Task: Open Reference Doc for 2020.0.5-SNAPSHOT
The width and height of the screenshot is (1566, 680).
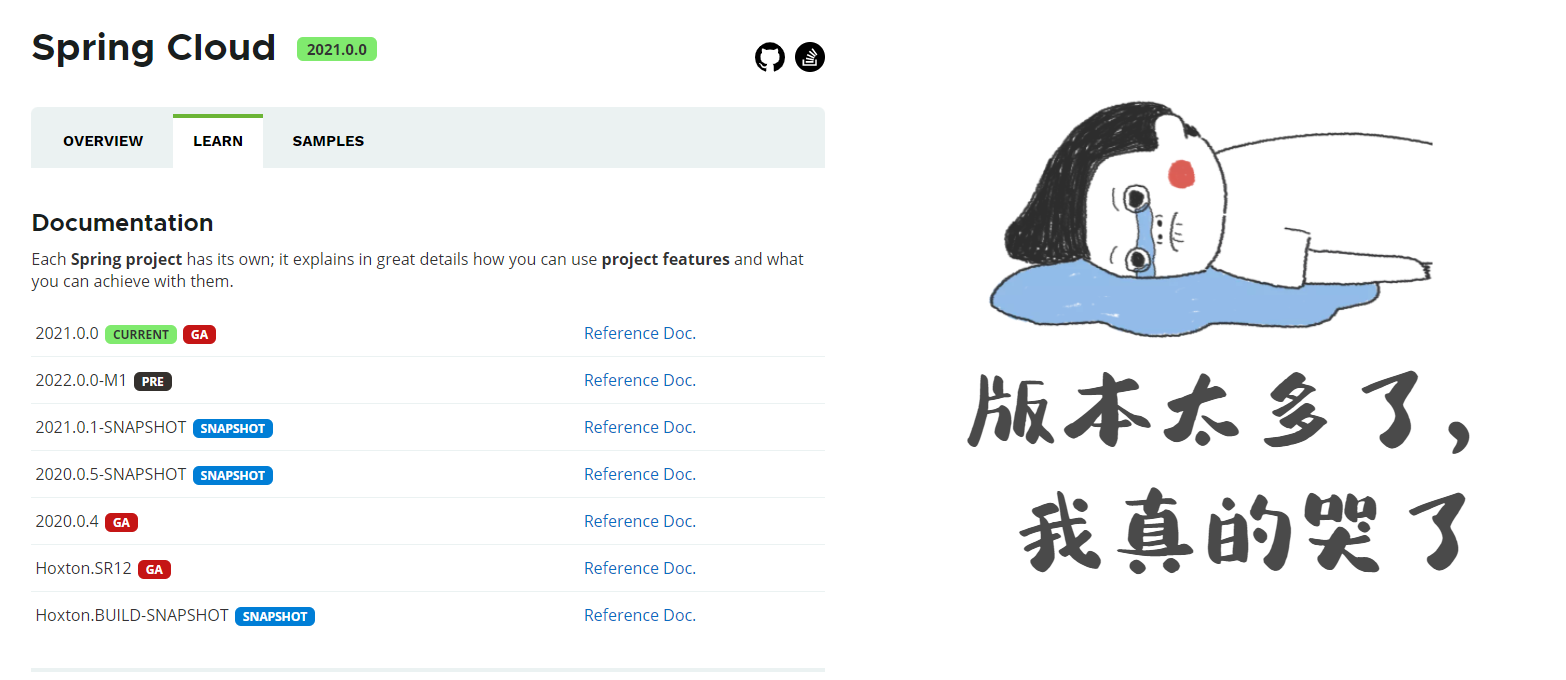Action: coord(639,473)
